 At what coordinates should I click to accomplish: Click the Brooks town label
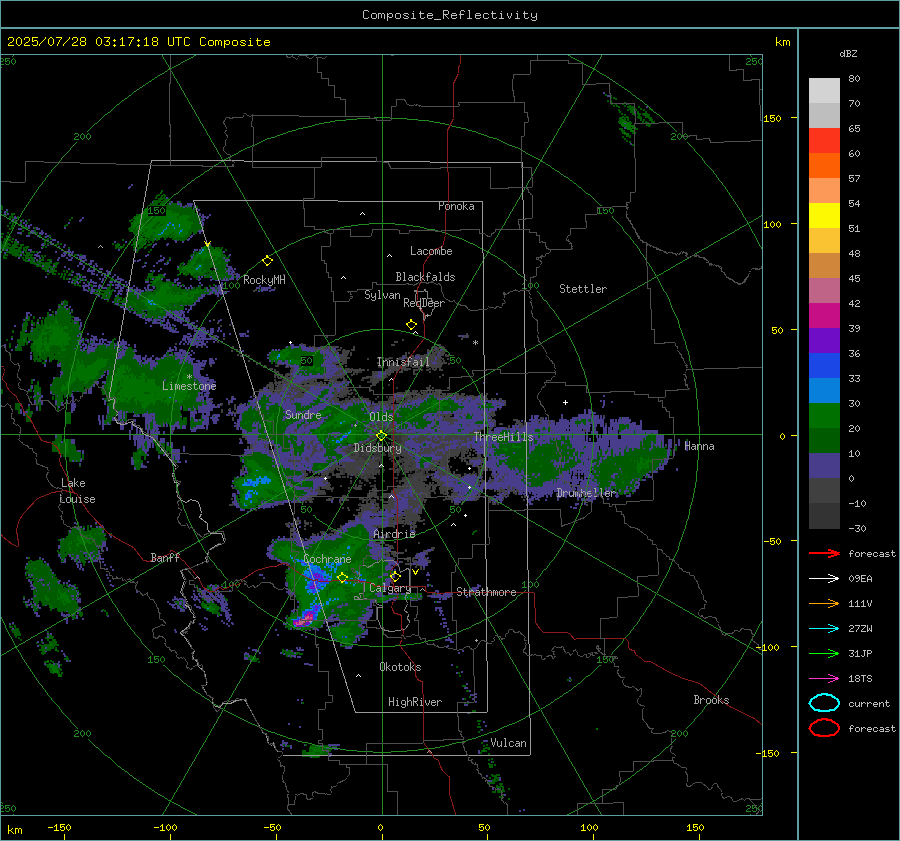pyautogui.click(x=711, y=700)
